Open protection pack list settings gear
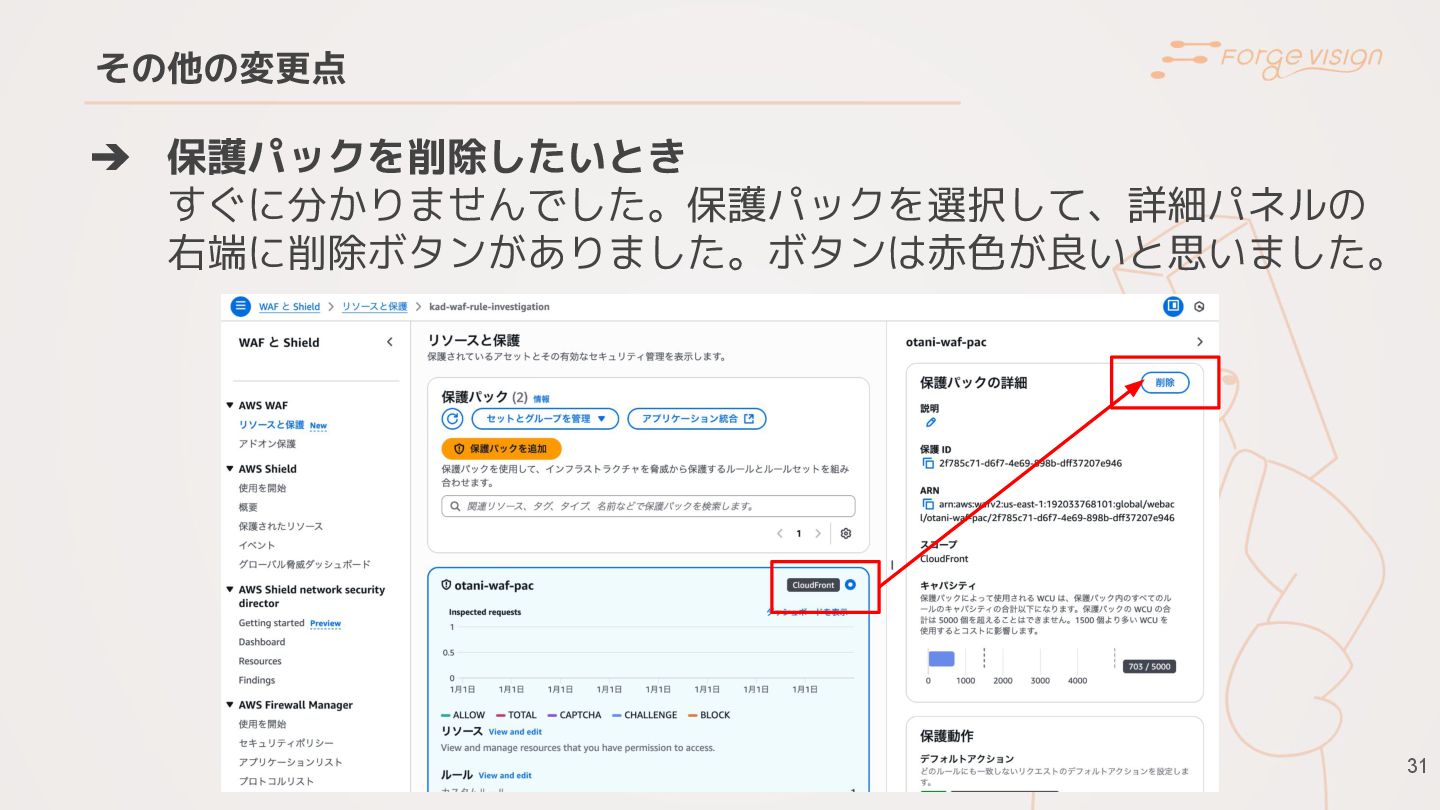This screenshot has height=810, width=1440. click(x=846, y=534)
